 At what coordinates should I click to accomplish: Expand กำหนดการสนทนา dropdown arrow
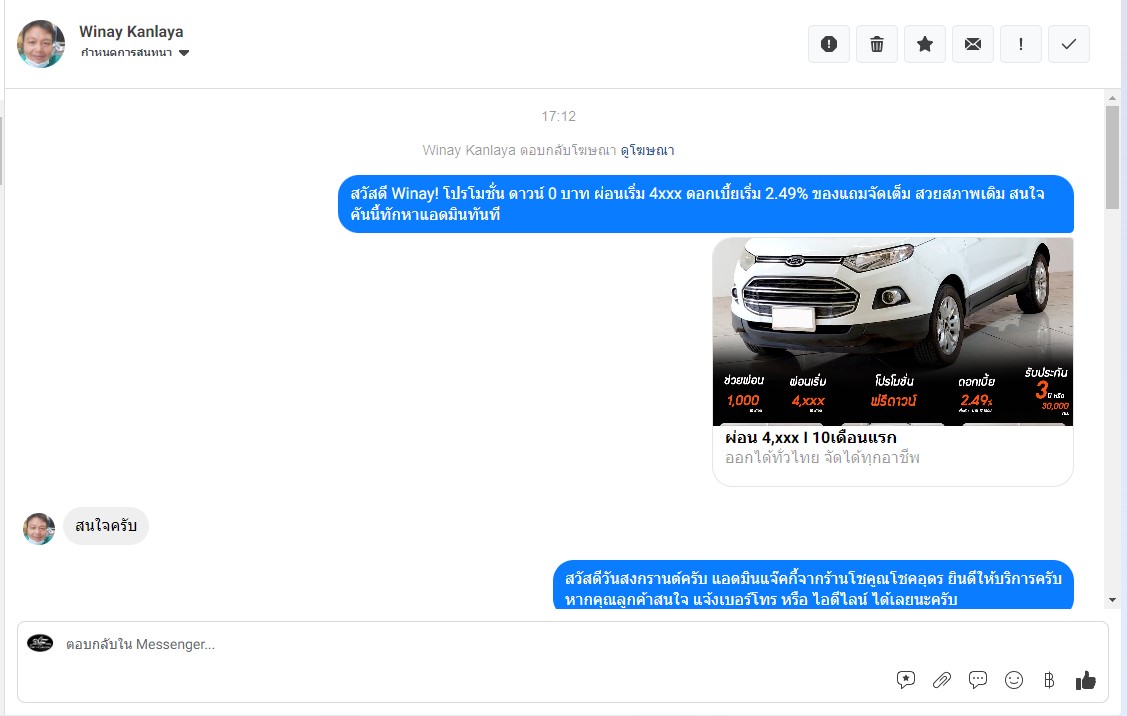pyautogui.click(x=184, y=52)
